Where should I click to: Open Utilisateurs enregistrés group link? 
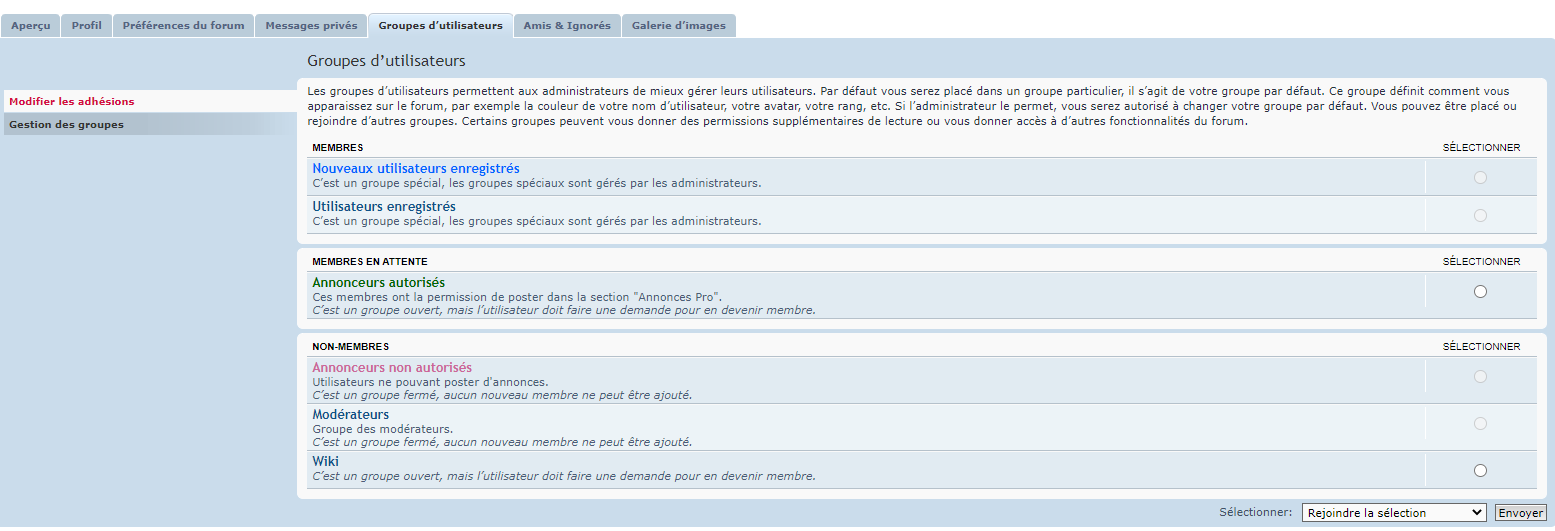384,207
